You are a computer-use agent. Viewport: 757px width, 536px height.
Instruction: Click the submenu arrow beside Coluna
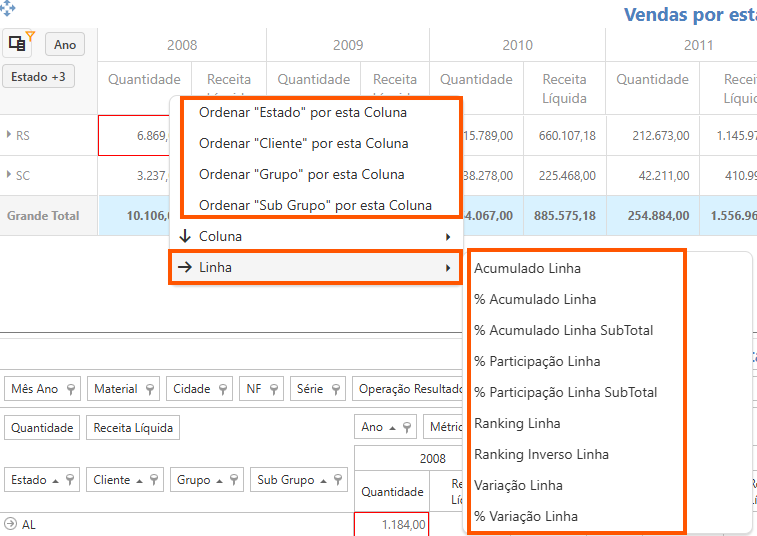tap(448, 237)
